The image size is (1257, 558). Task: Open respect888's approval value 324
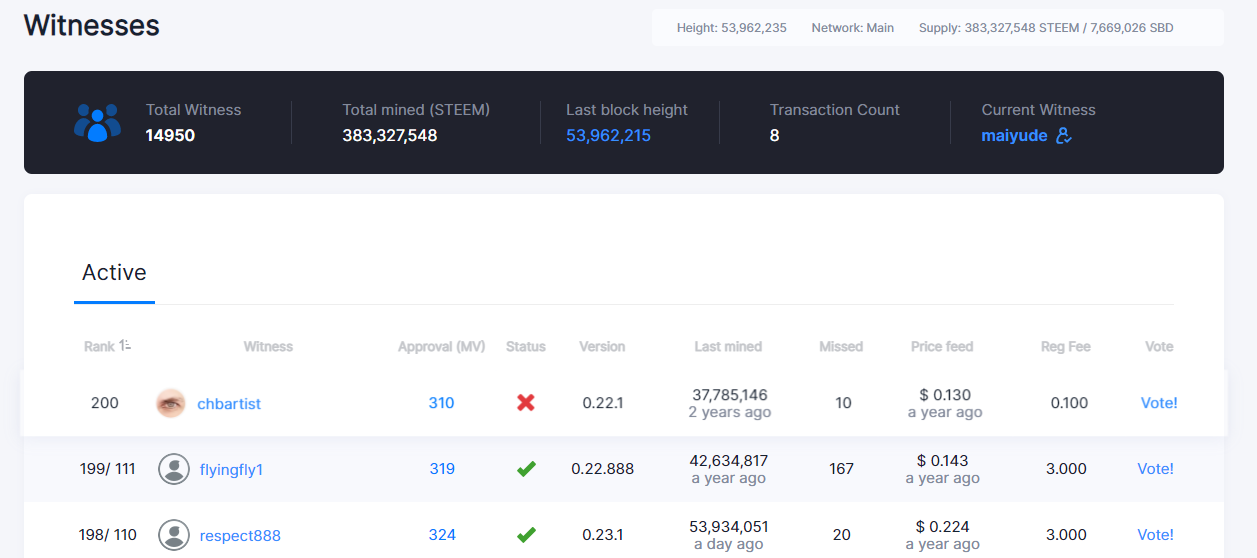coord(442,535)
